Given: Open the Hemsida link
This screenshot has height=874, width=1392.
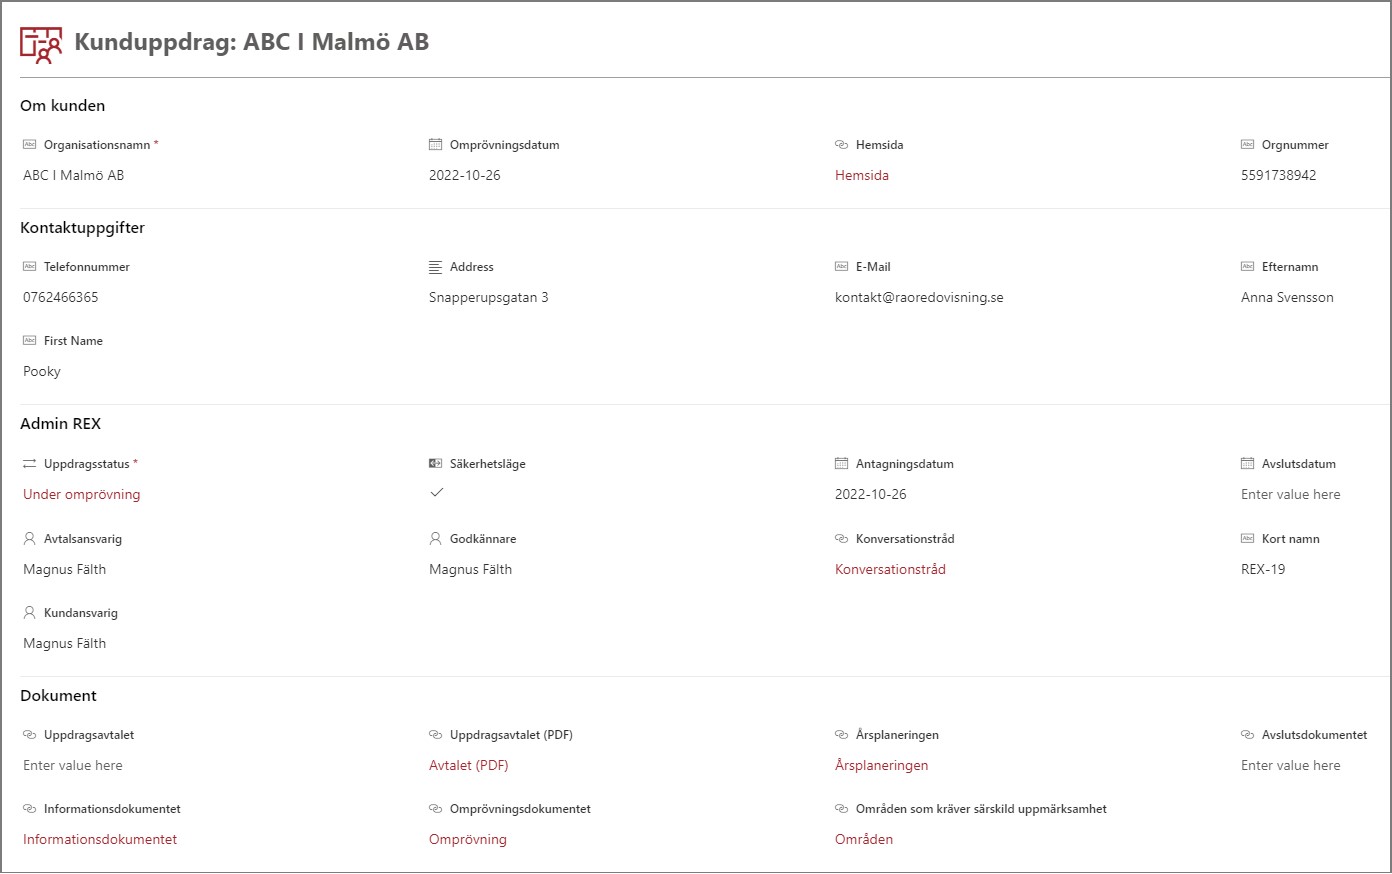Looking at the screenshot, I should 861,176.
